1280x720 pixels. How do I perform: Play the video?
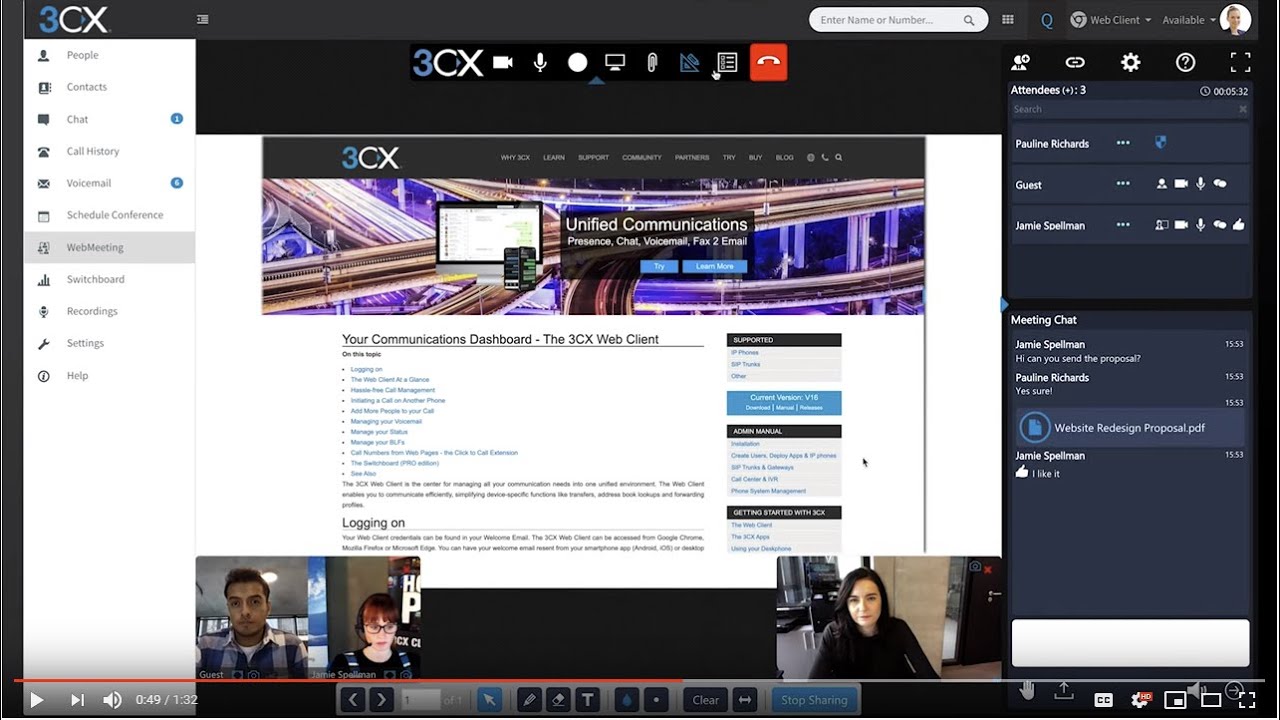[x=36, y=700]
